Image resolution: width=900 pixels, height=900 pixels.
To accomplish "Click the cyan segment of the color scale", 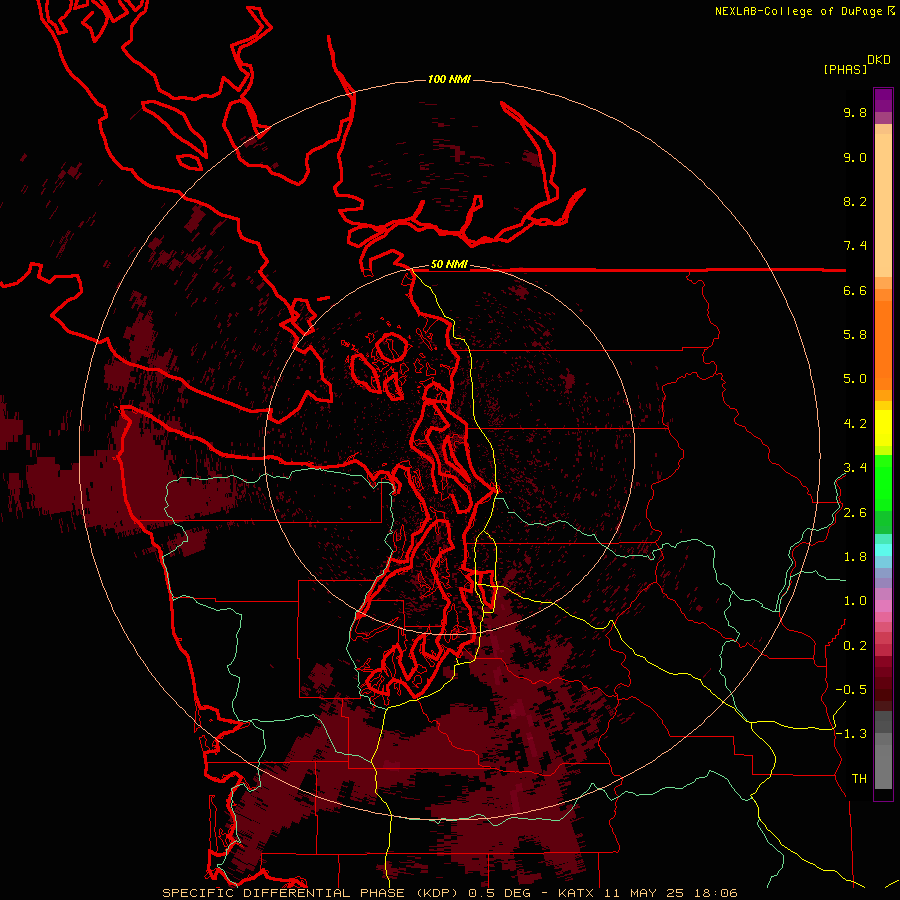I will coord(883,550).
